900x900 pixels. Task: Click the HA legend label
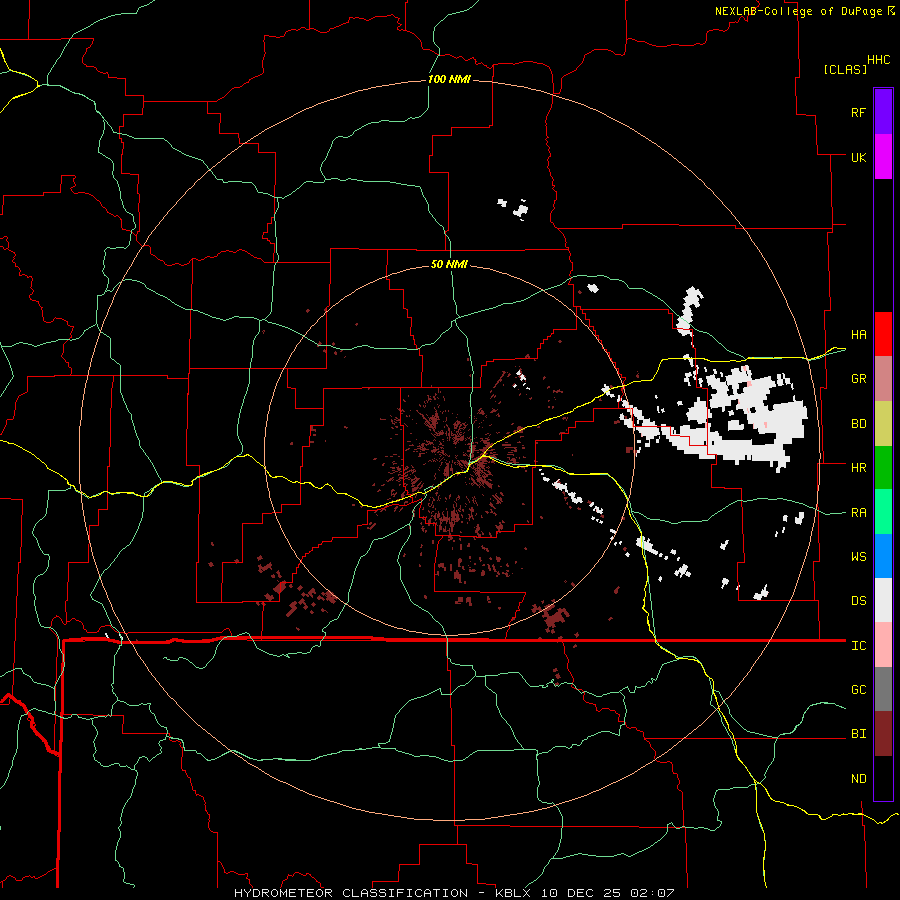tap(859, 335)
